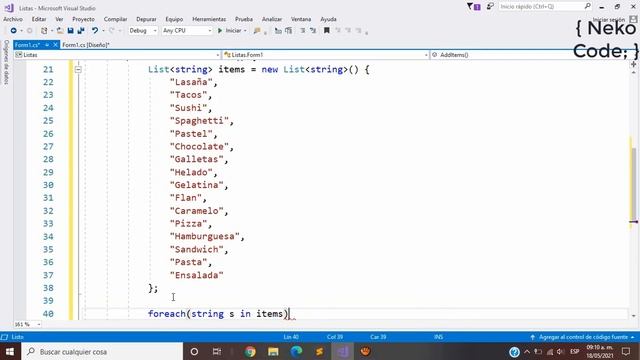Open the notifications flag in the title bar
Viewport: 640px width, 360px height.
473,7
